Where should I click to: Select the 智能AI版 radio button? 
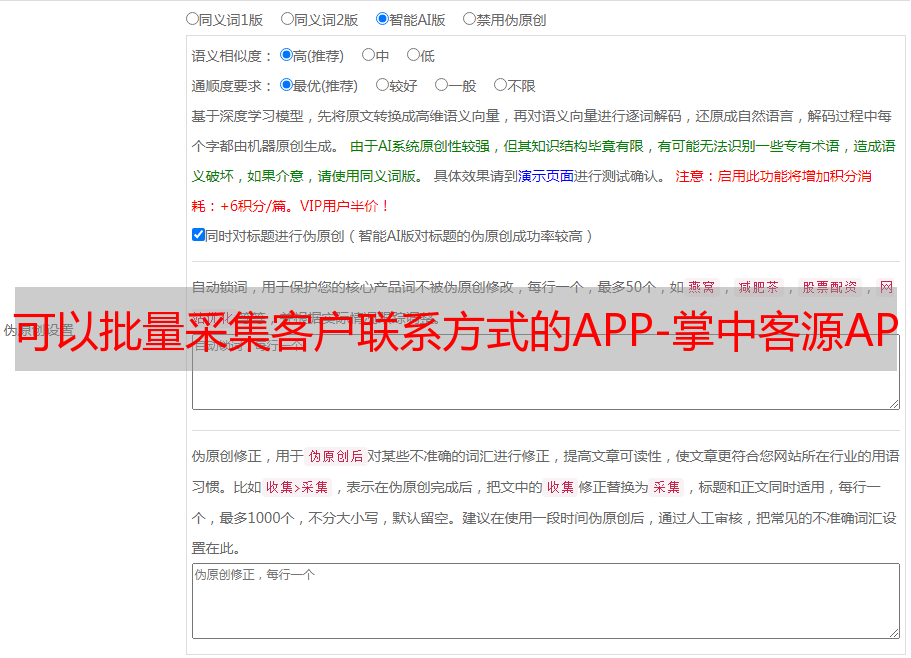382,18
